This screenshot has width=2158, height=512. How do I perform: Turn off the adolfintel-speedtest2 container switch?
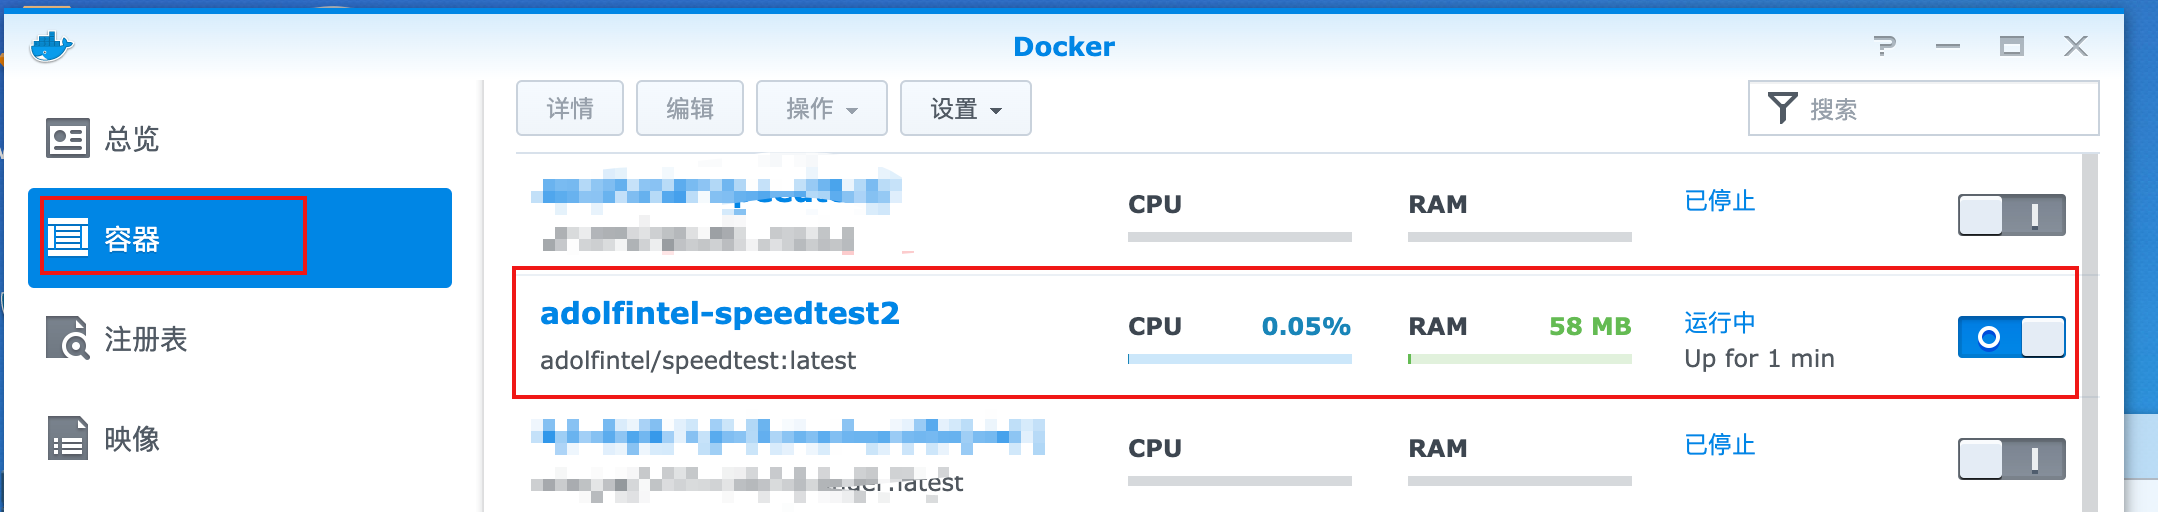[x=2011, y=337]
